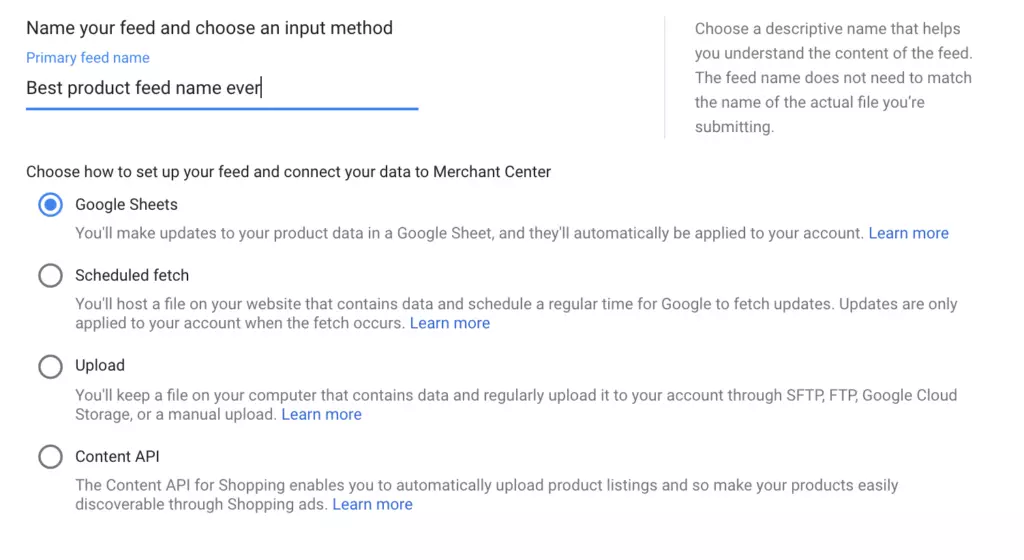Select the Google Sheets radio button
Image resolution: width=1024 pixels, height=560 pixels.
pyautogui.click(x=50, y=205)
